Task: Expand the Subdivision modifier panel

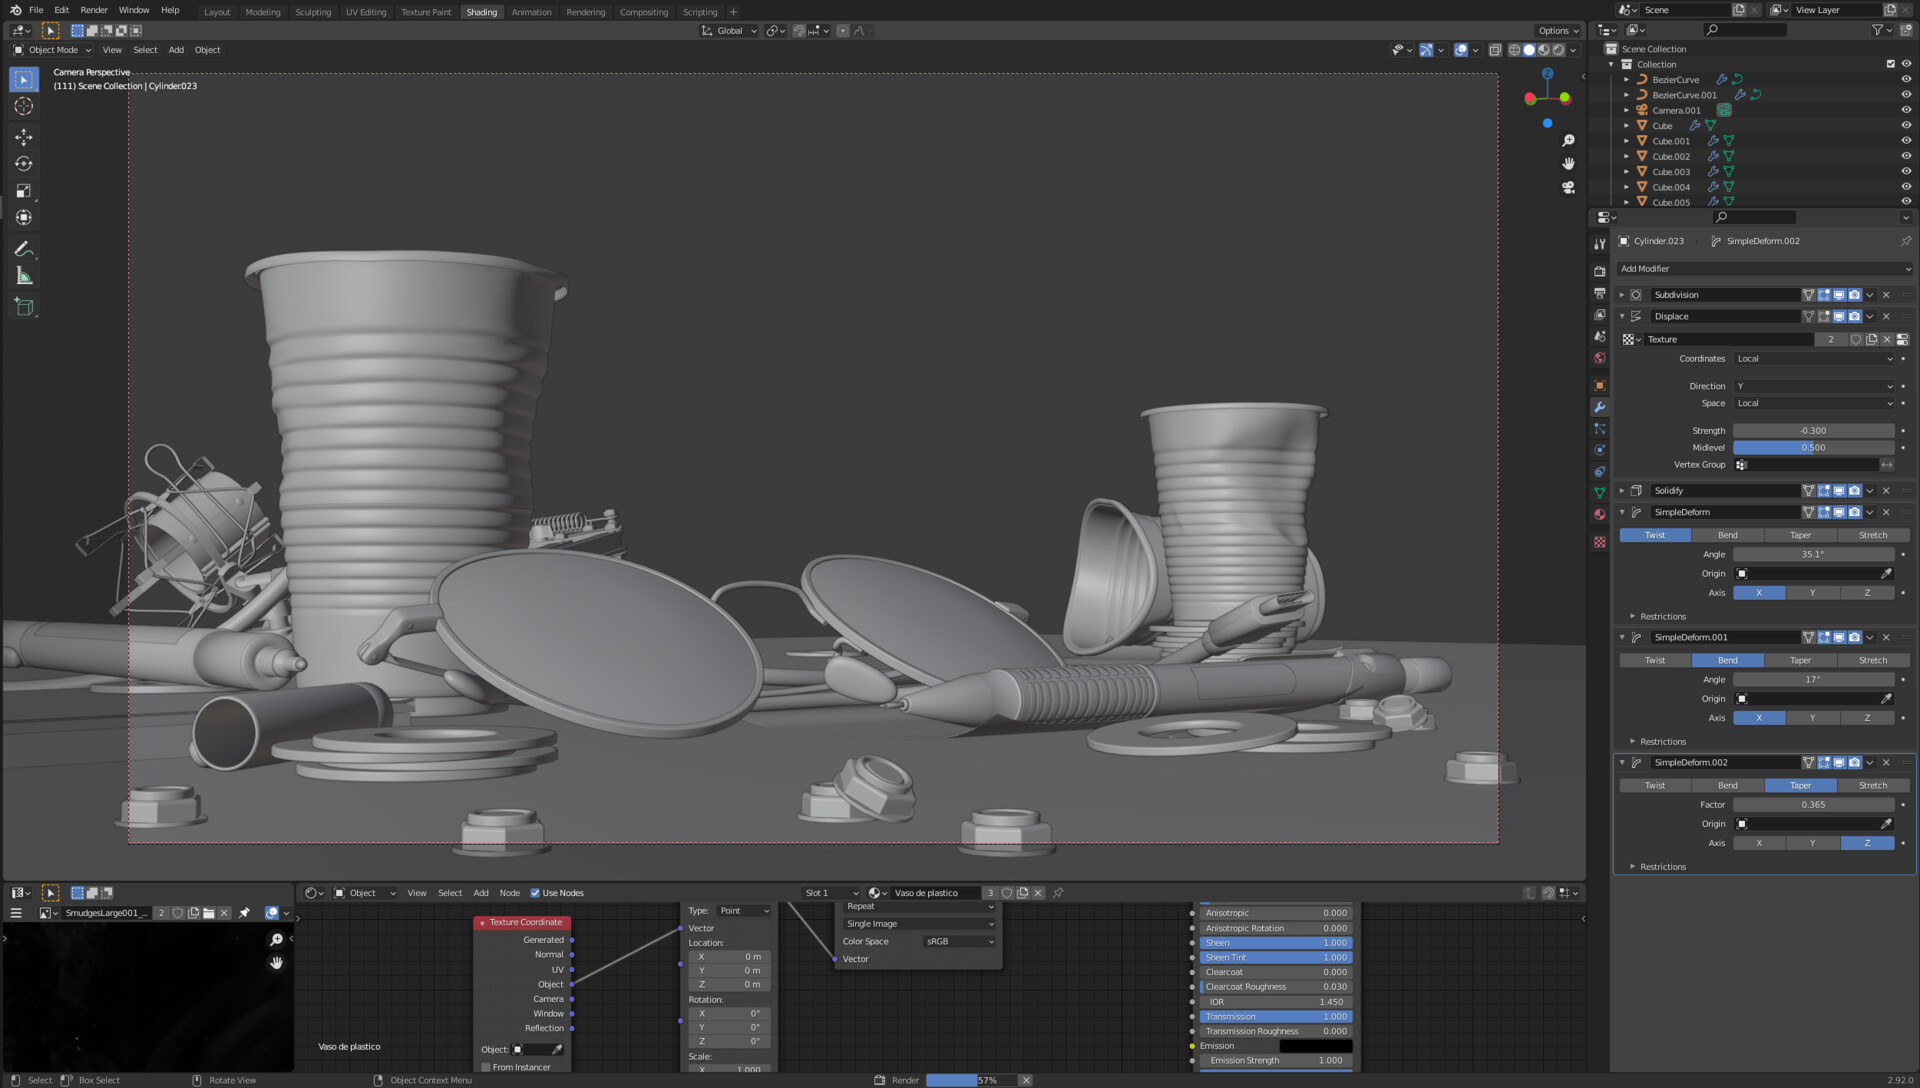Action: [1622, 295]
